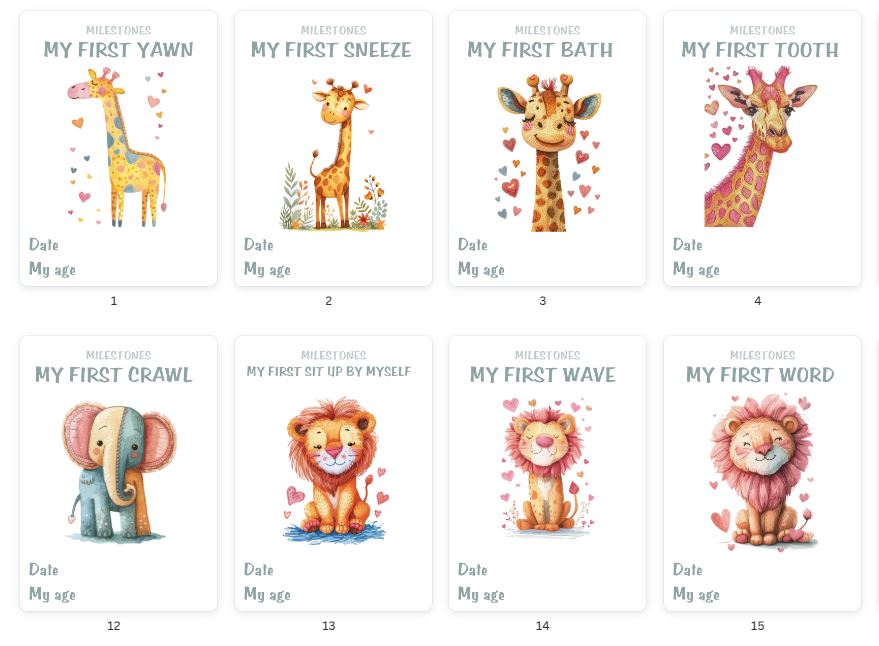Open the My First Tooth card
This screenshot has height=646, width=879.
762,148
